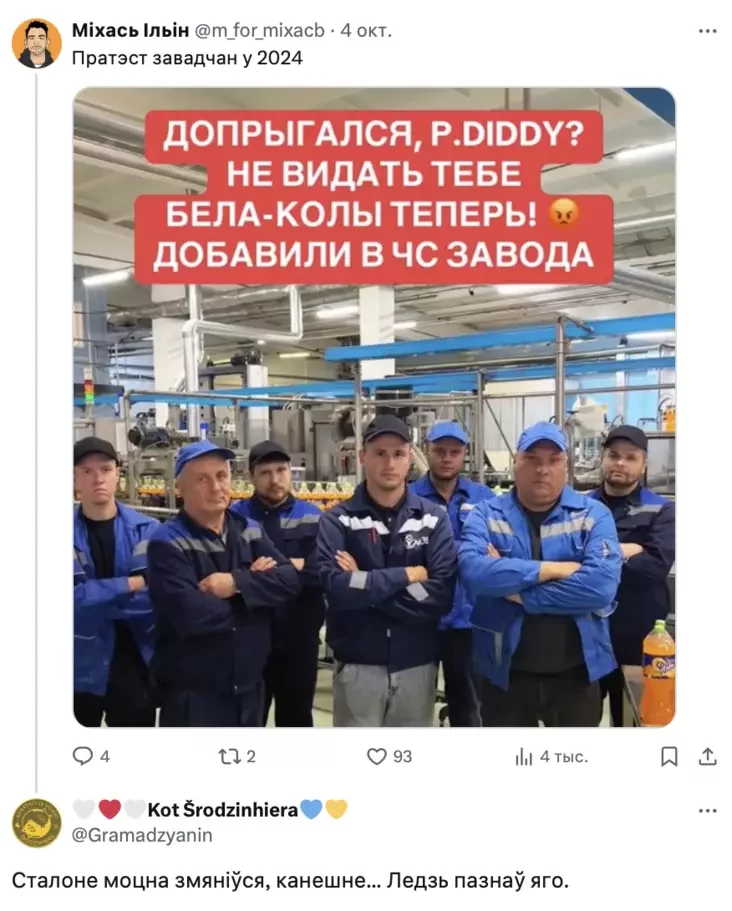Open the factory workers photo
This screenshot has height=911, width=732.
(x=374, y=407)
